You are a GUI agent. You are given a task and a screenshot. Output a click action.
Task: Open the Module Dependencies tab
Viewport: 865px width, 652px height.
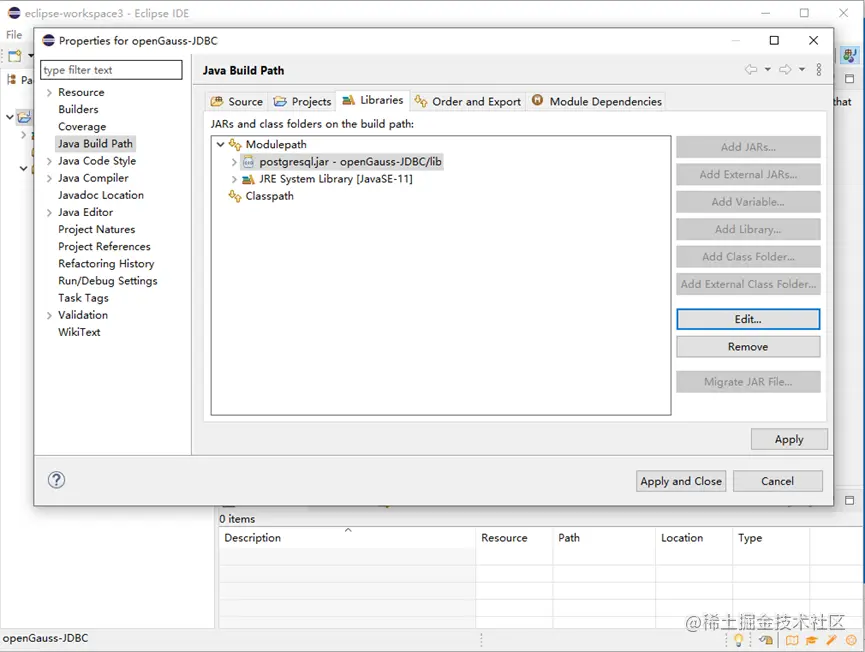(596, 101)
